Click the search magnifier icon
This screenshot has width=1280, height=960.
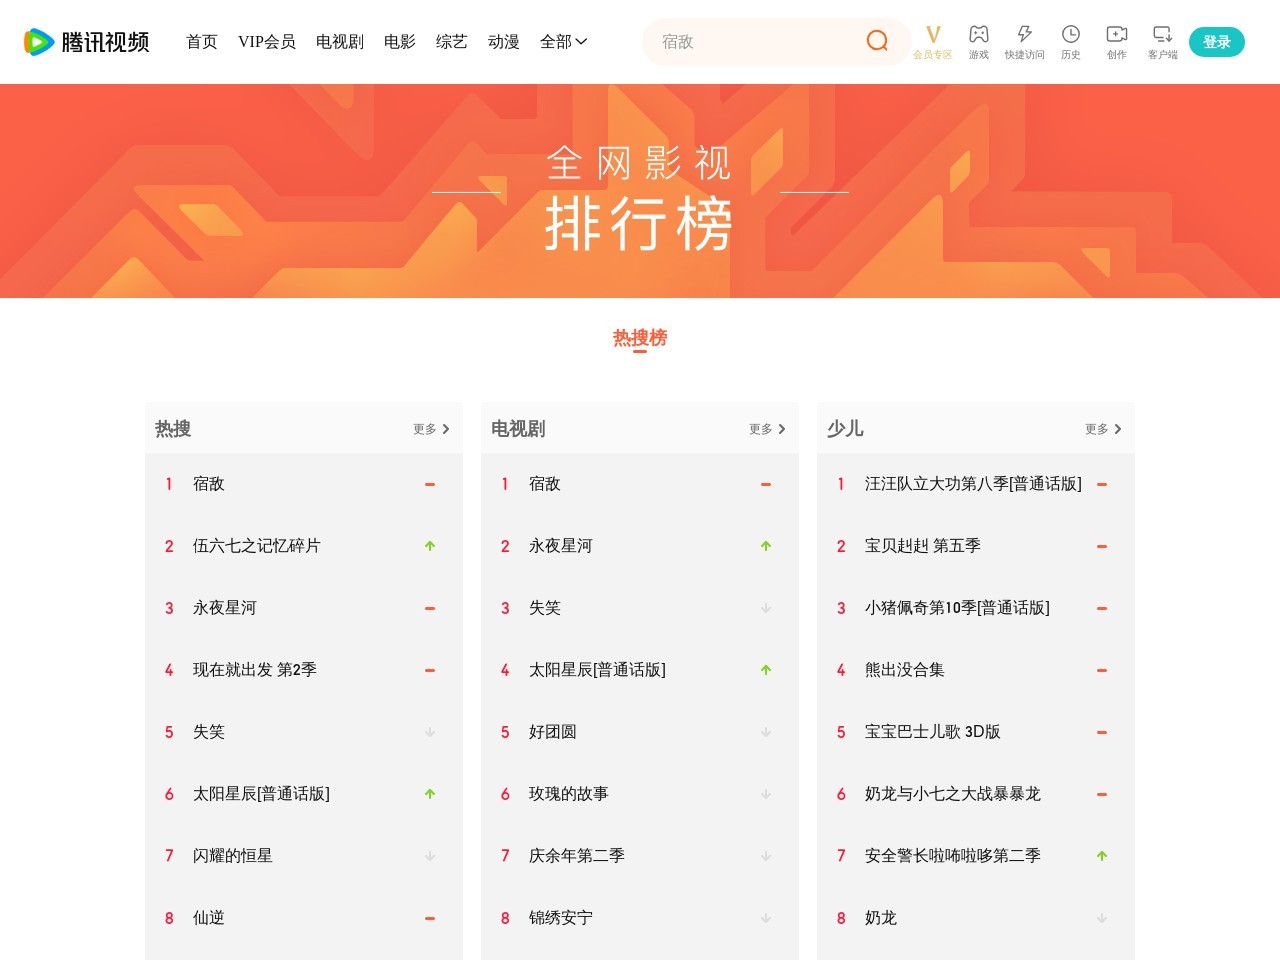pos(877,41)
